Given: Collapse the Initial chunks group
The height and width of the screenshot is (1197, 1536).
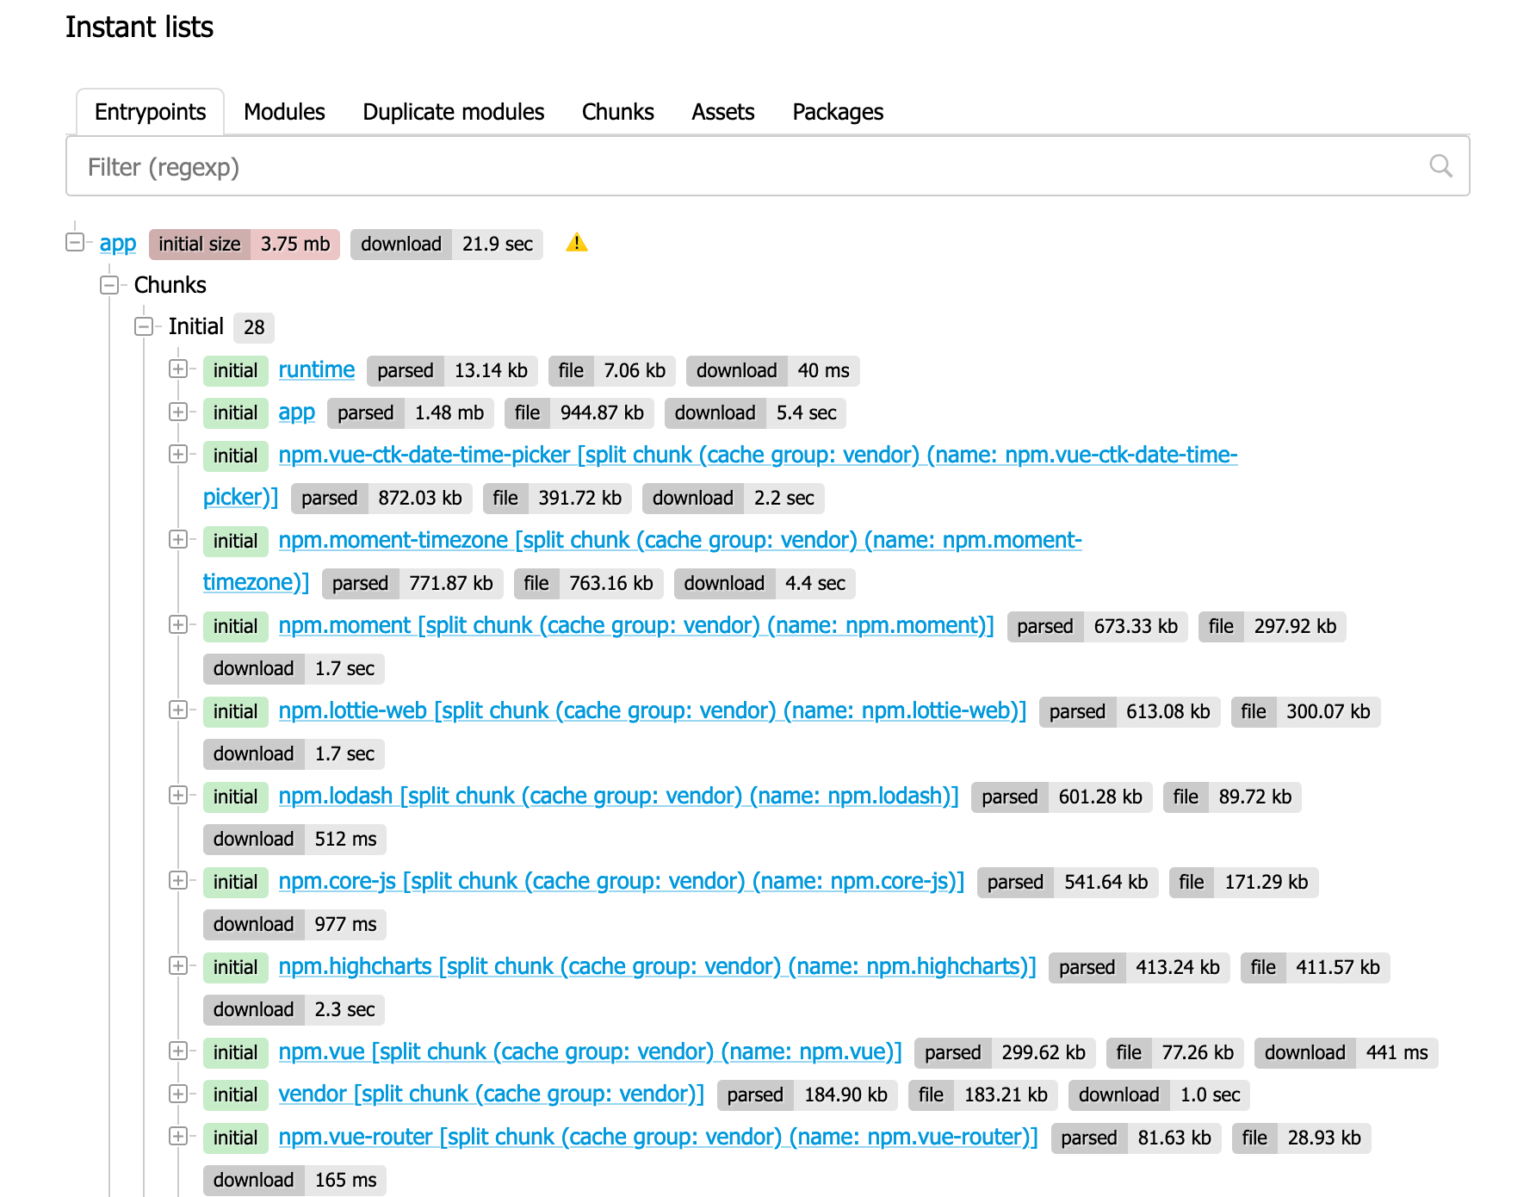Looking at the screenshot, I should (143, 326).
